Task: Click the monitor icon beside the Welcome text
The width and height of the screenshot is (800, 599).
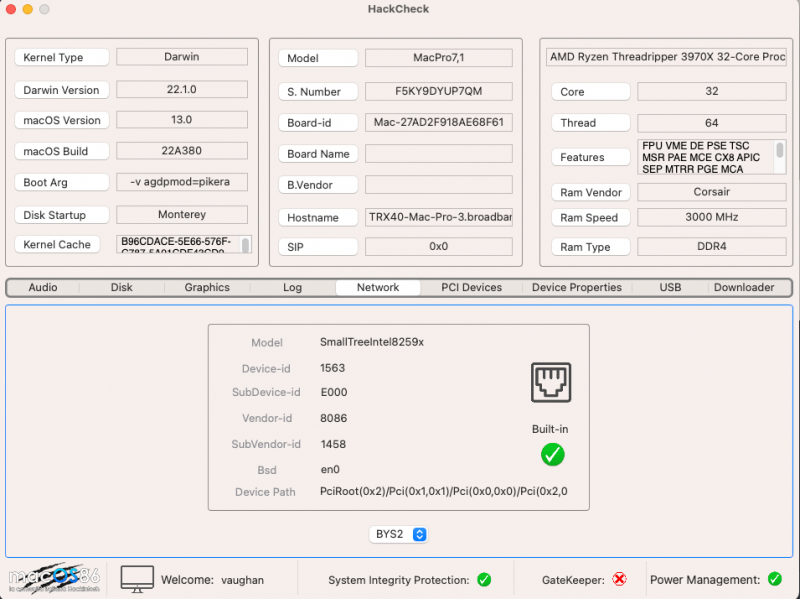Action: (x=137, y=577)
